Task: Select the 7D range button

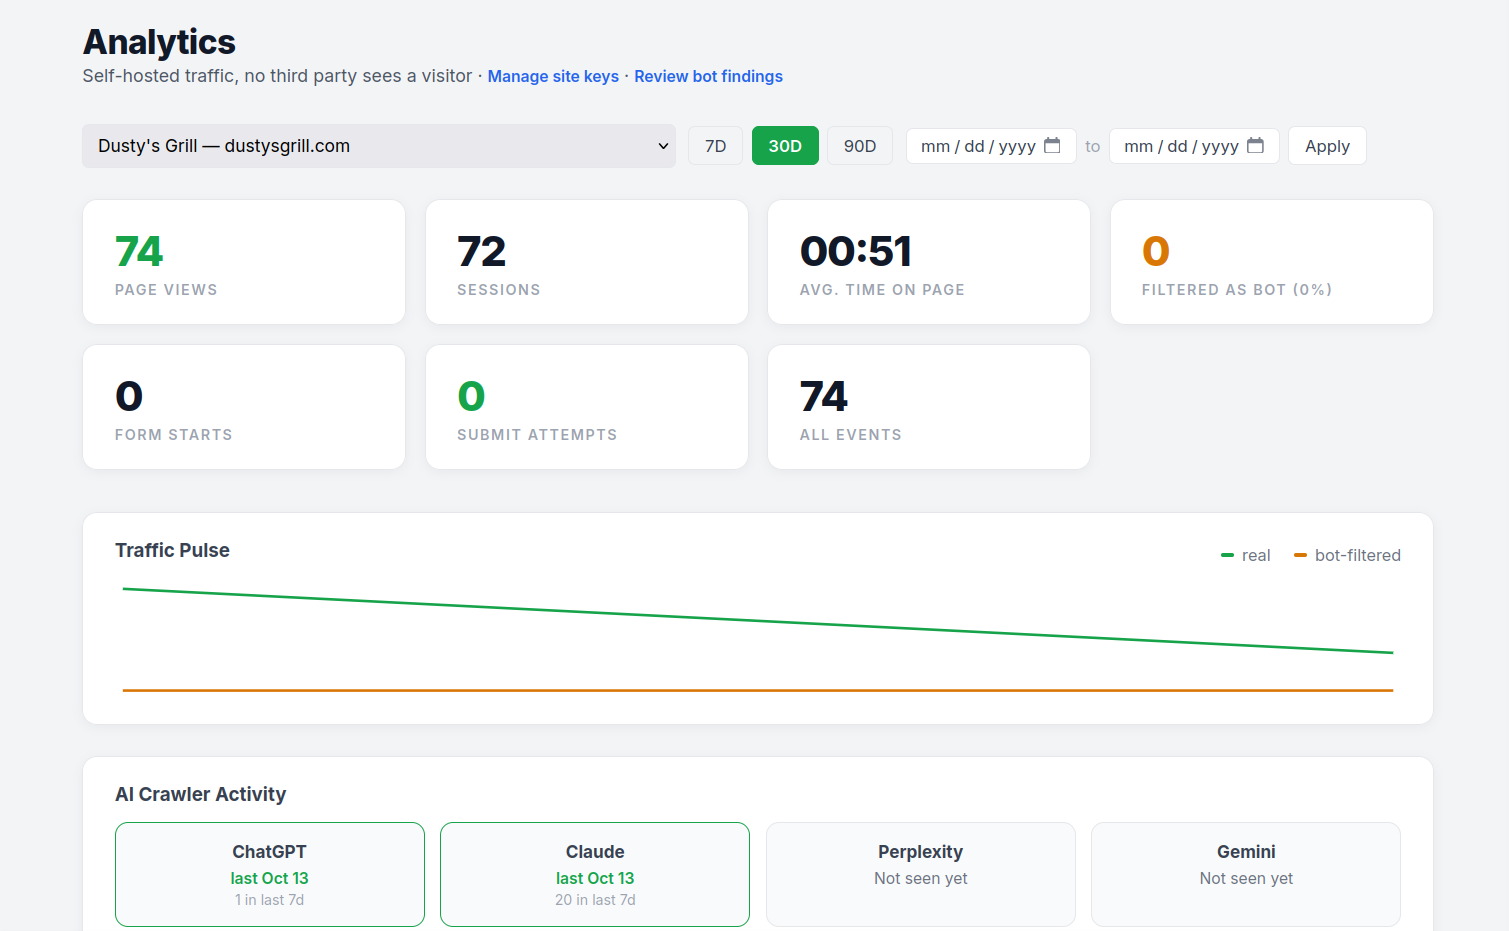Action: [x=716, y=146]
